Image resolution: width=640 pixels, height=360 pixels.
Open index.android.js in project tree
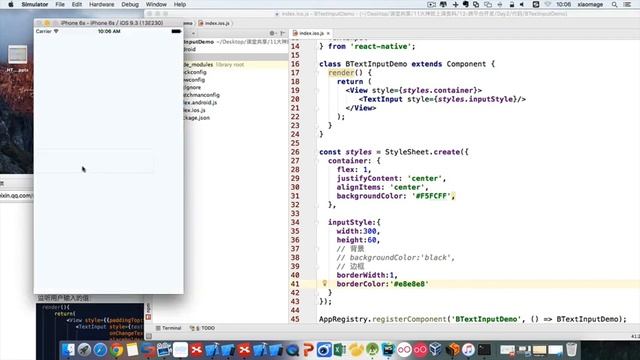[200, 102]
